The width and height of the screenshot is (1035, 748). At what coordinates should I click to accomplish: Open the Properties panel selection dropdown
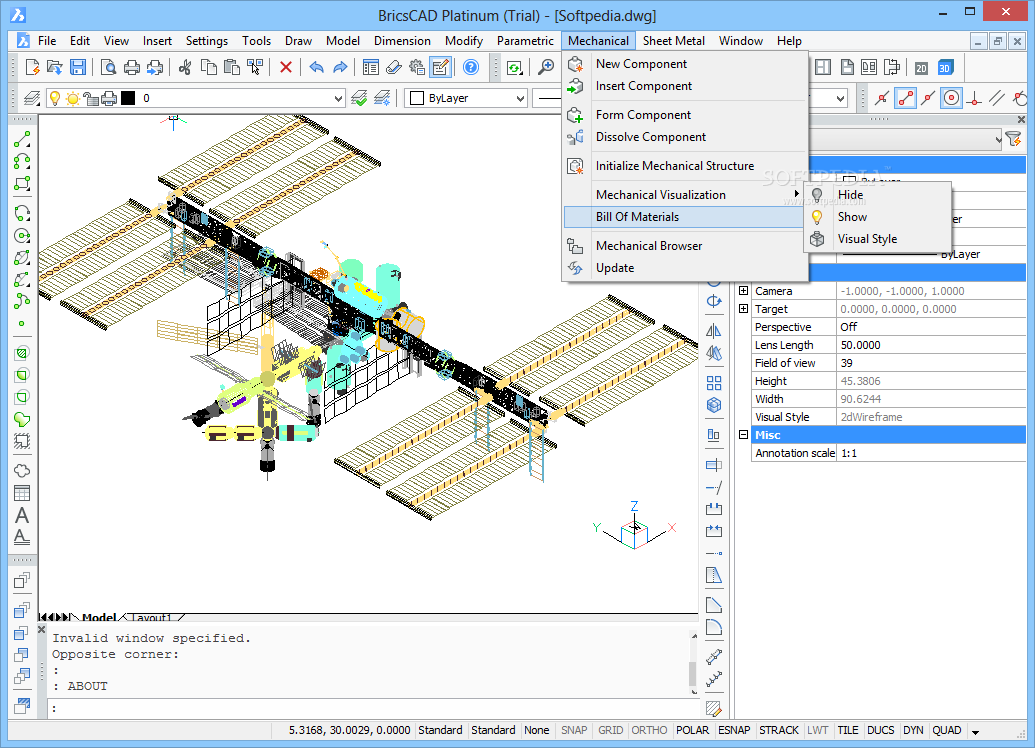click(998, 139)
